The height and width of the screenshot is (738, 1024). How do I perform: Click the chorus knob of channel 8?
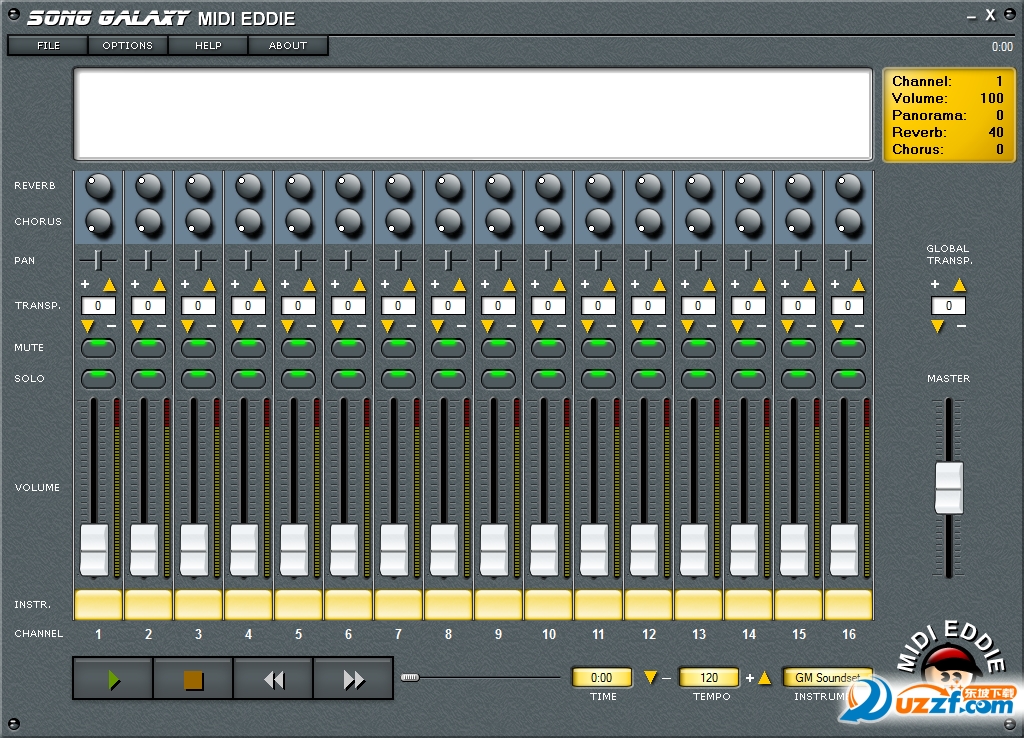click(449, 222)
